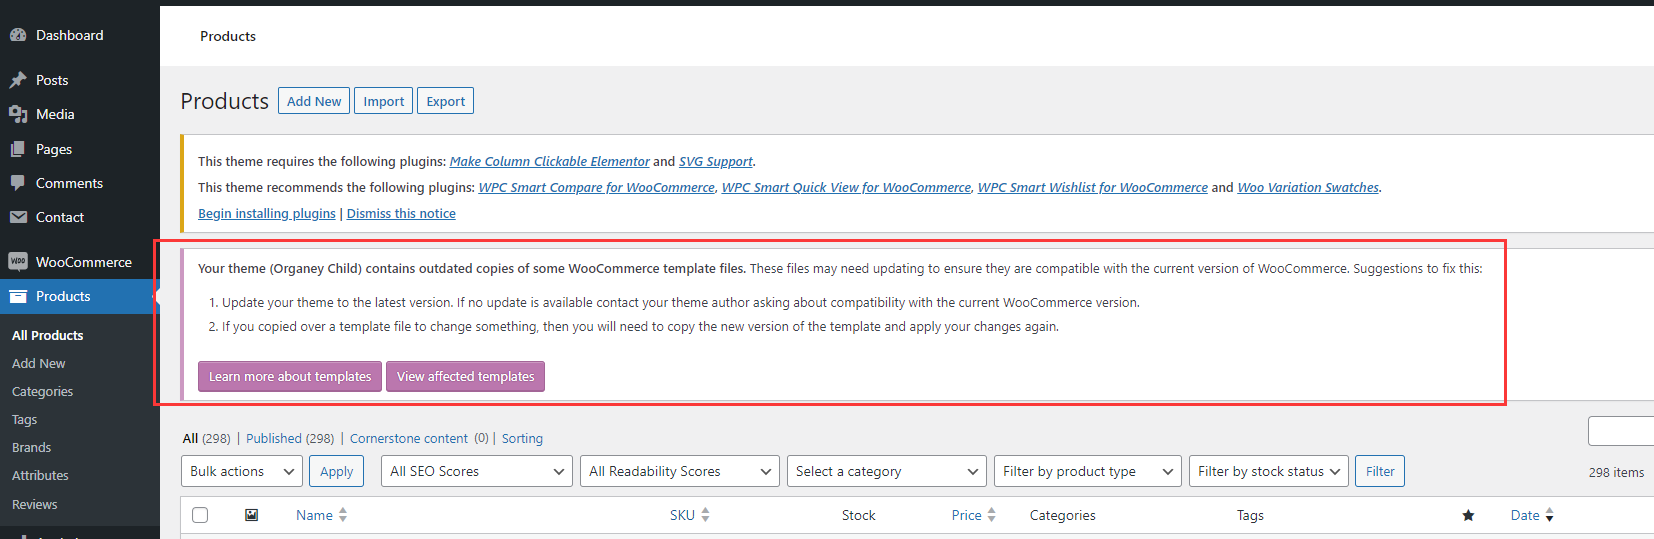The height and width of the screenshot is (539, 1654).
Task: Click the WooCommerce logo icon
Action: [x=18, y=262]
